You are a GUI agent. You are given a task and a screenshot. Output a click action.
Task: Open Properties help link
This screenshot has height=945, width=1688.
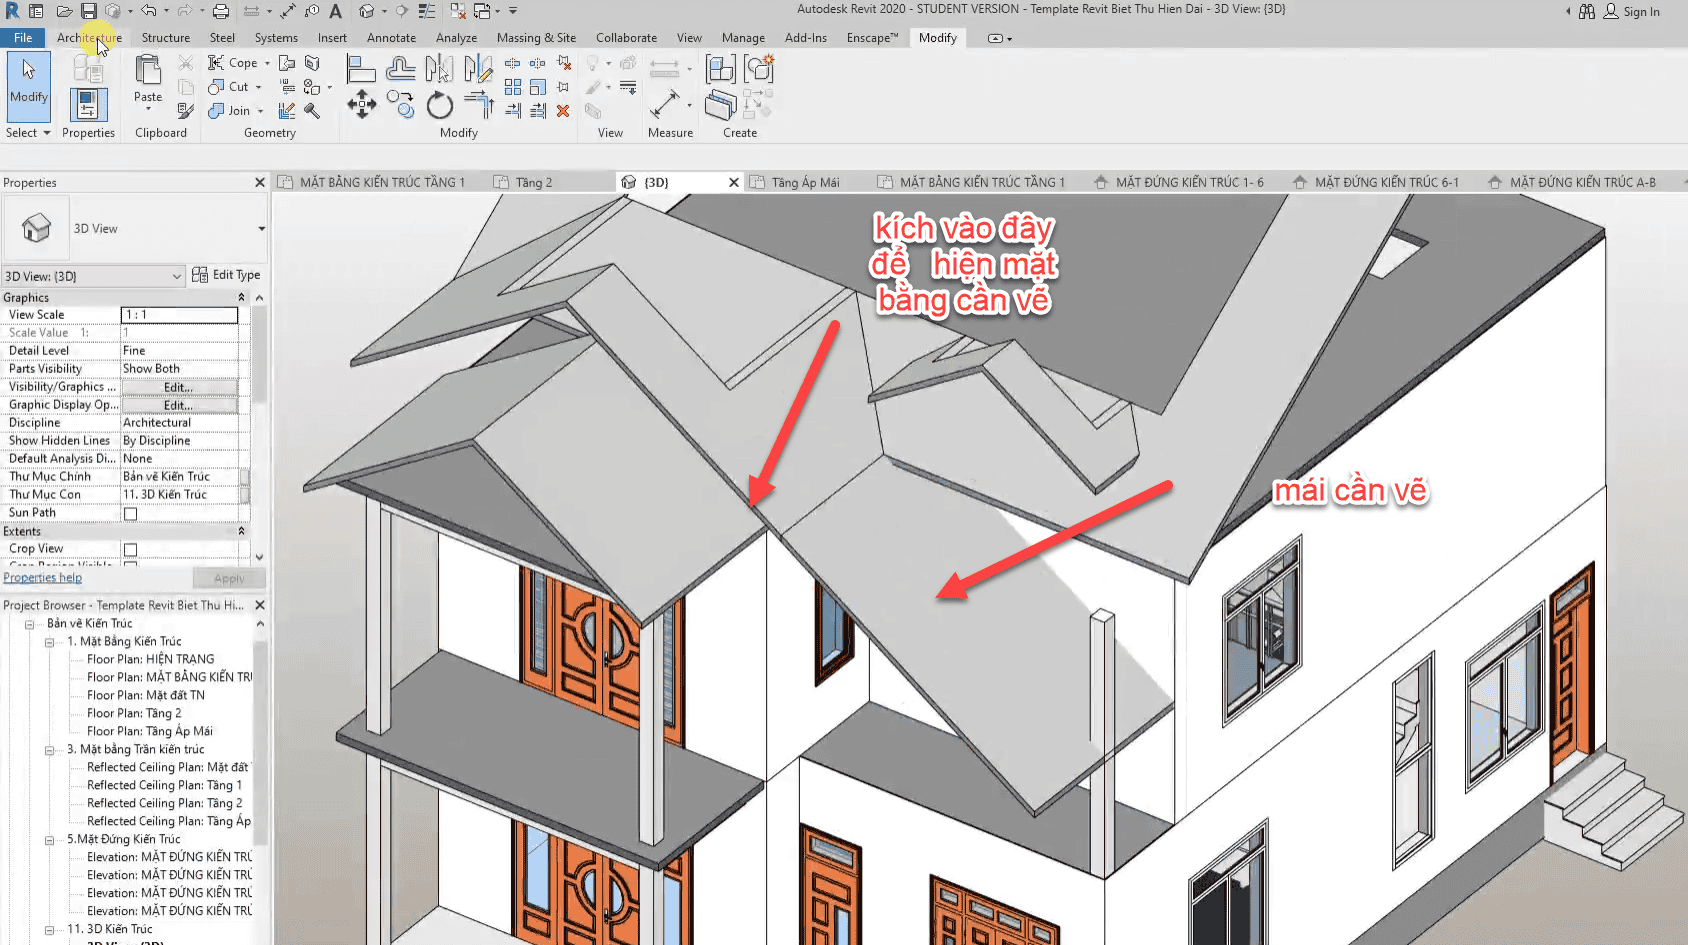point(42,578)
